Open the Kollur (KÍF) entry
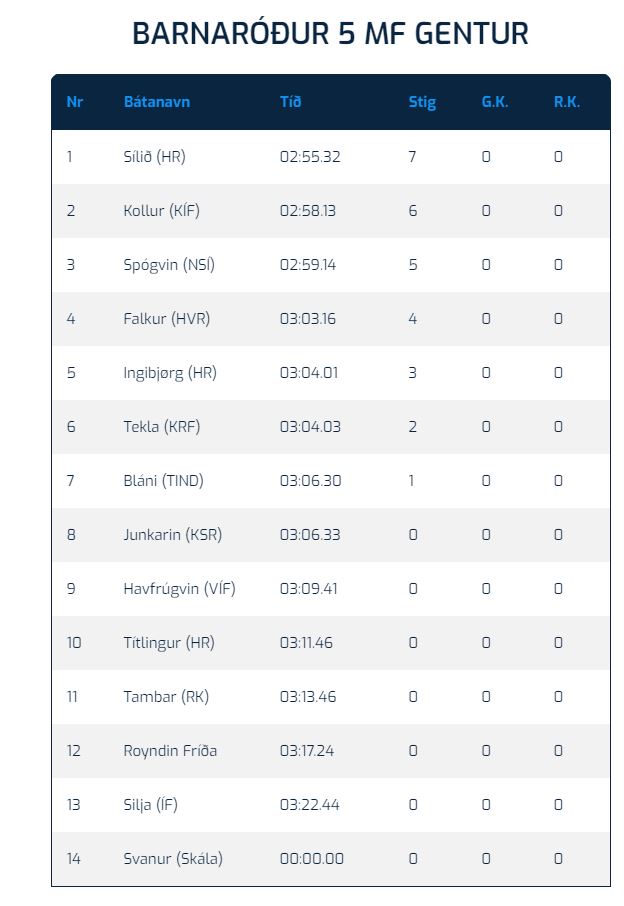This screenshot has height=906, width=624. [161, 211]
